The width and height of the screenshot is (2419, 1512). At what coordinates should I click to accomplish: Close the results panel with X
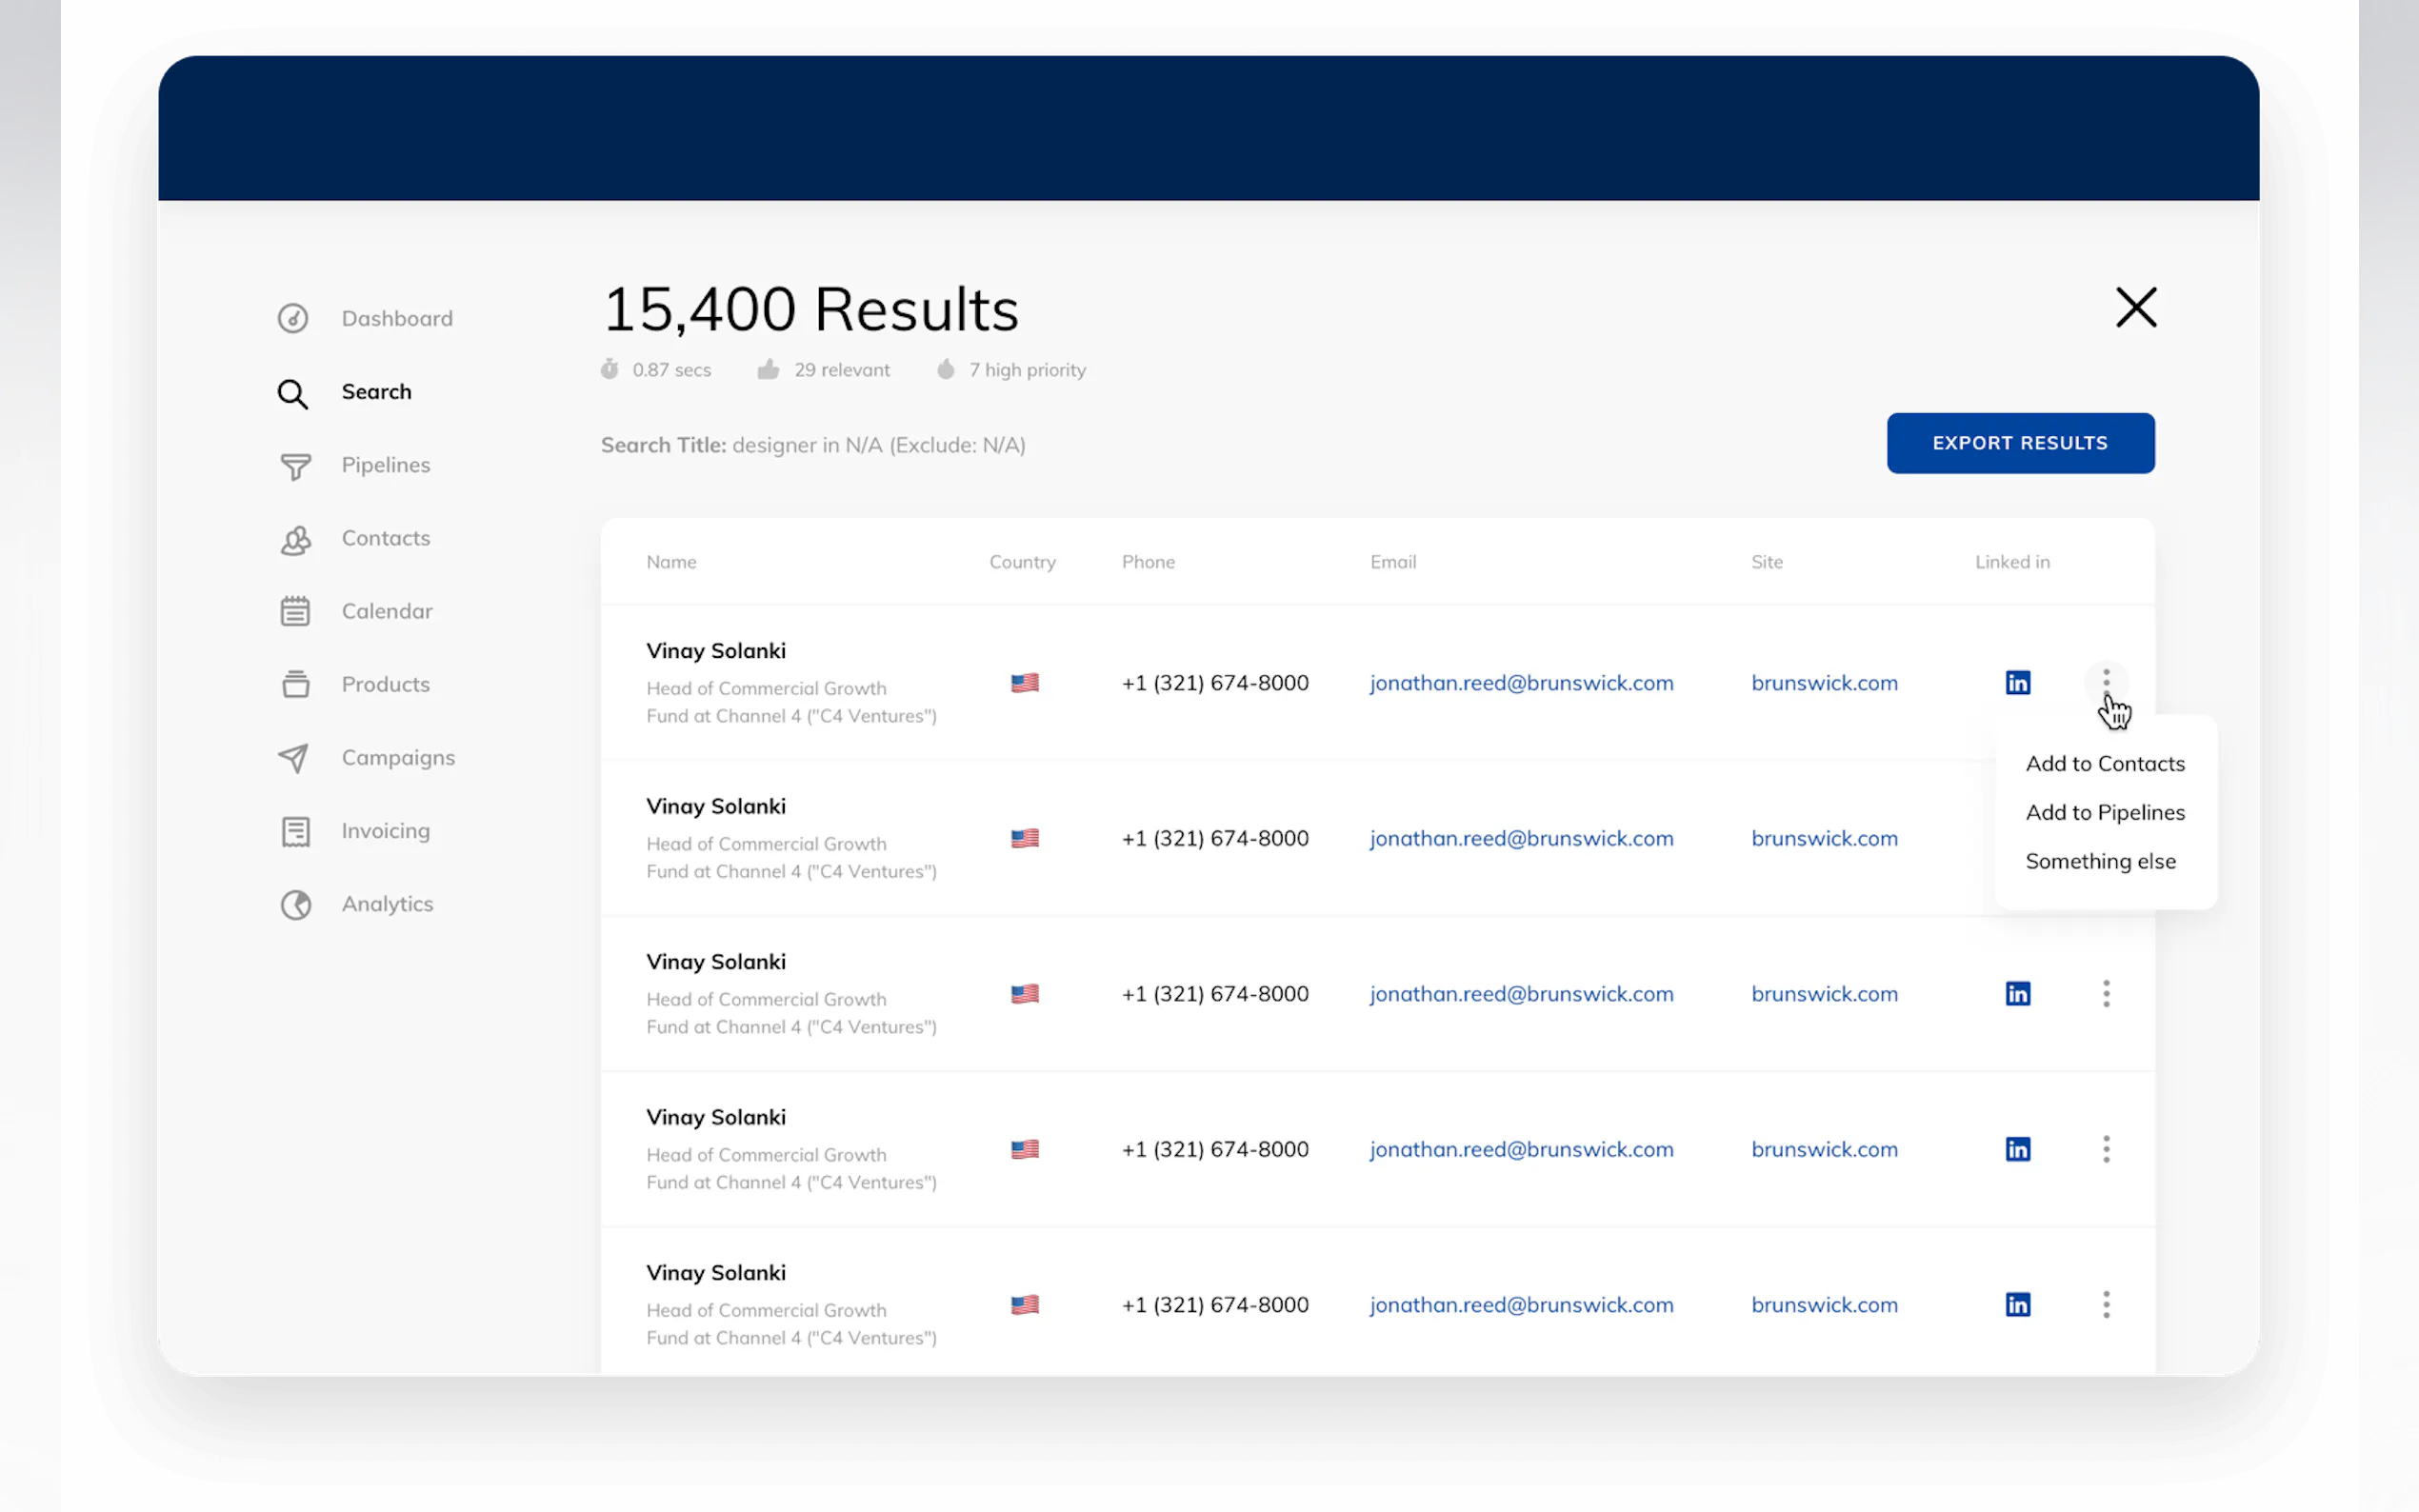(2136, 307)
